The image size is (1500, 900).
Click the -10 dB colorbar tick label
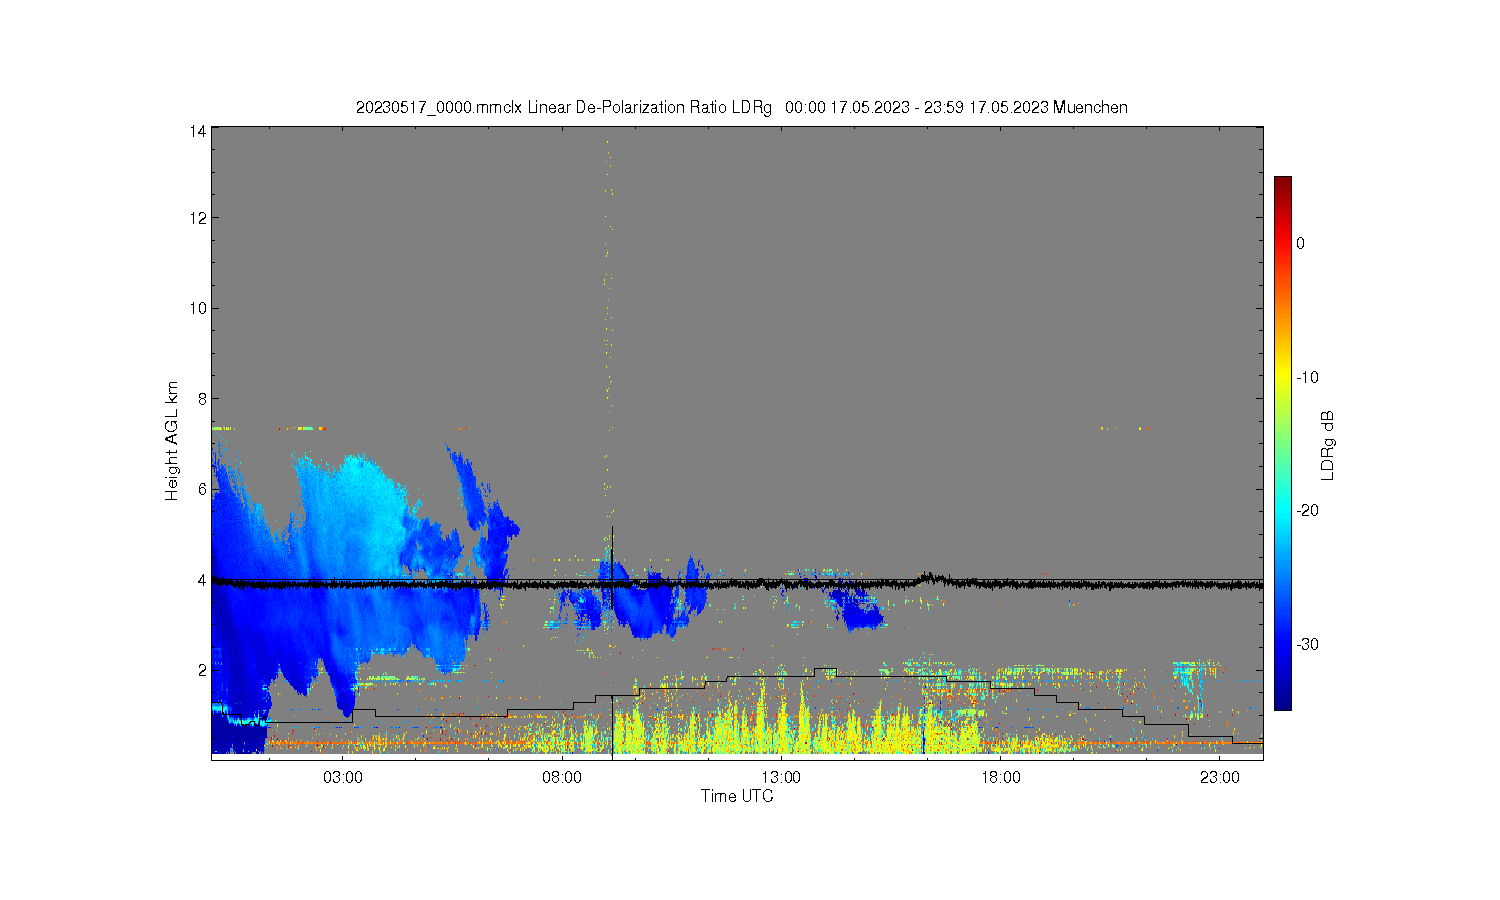pyautogui.click(x=1307, y=377)
